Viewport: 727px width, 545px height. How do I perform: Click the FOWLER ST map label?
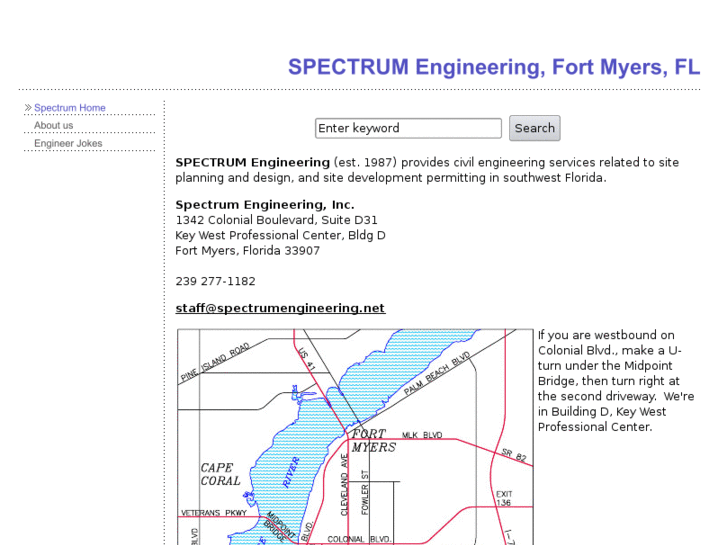pyautogui.click(x=365, y=493)
